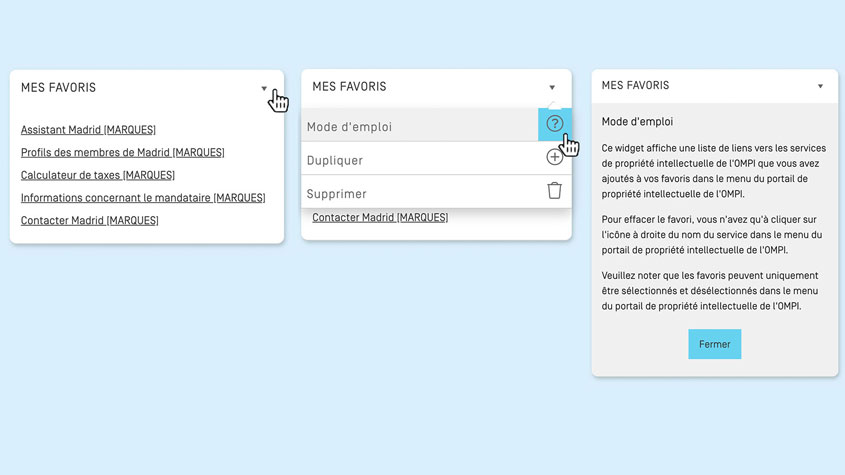
Task: Click the left widget's MES FAVORIS title
Action: [58, 88]
